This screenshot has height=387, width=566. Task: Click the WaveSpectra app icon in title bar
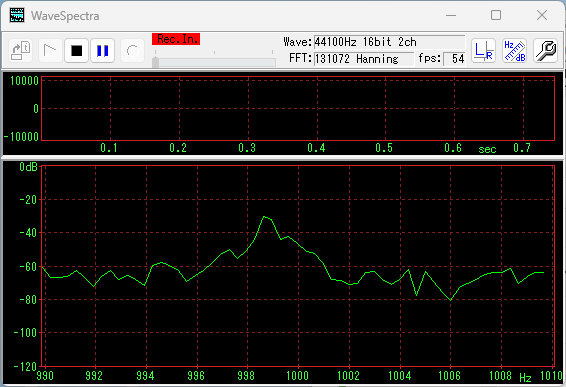pyautogui.click(x=17, y=15)
